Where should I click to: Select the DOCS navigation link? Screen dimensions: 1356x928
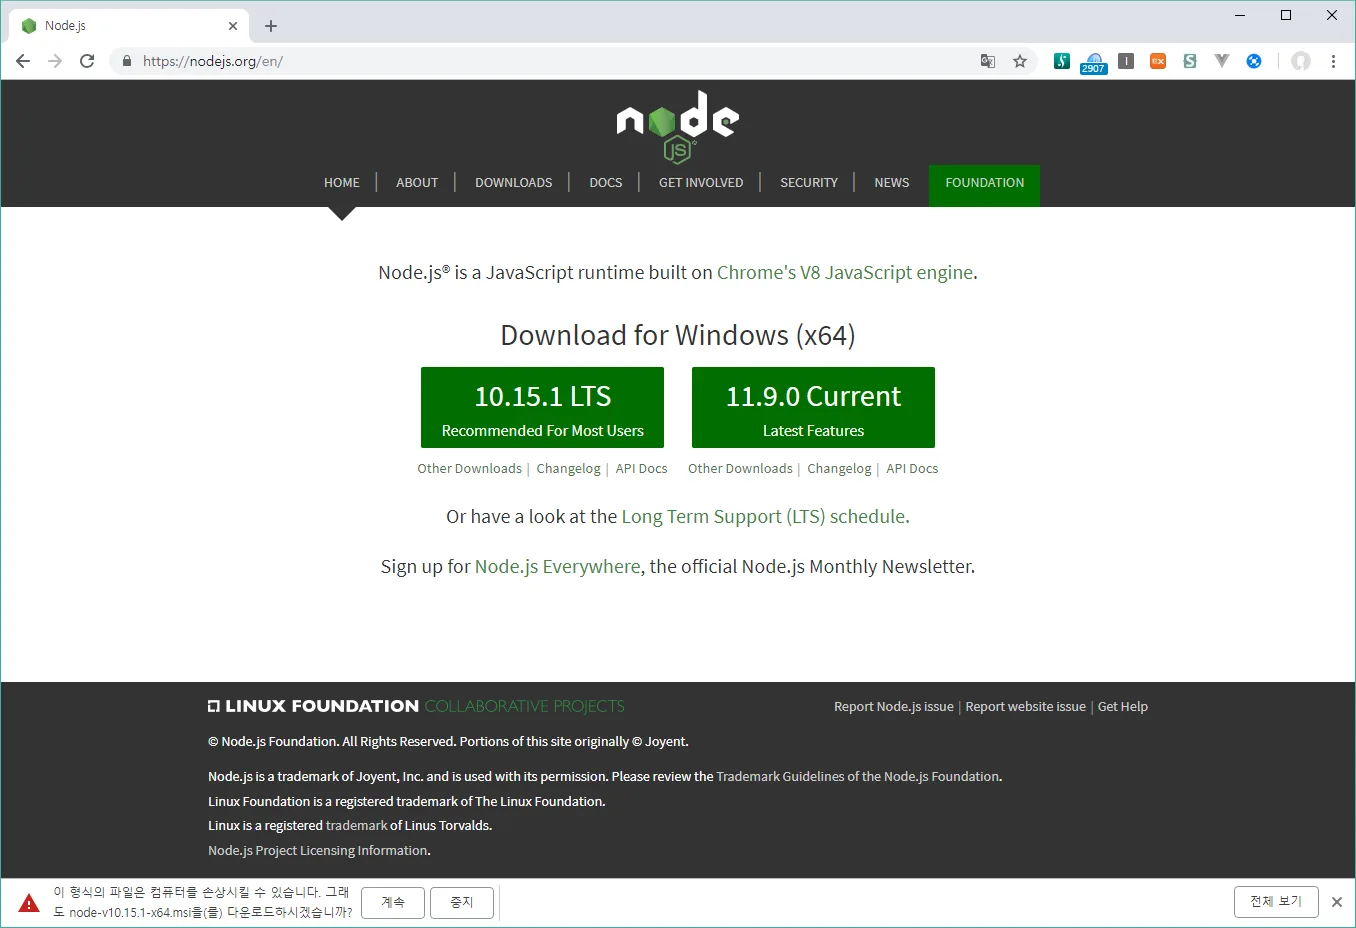pyautogui.click(x=605, y=183)
